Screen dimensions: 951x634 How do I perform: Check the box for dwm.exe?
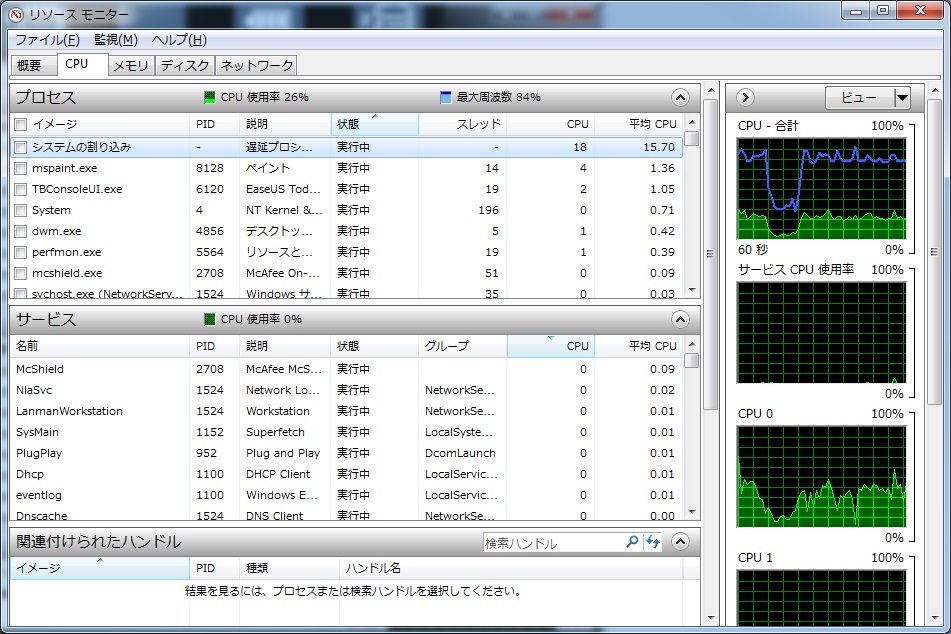point(21,231)
